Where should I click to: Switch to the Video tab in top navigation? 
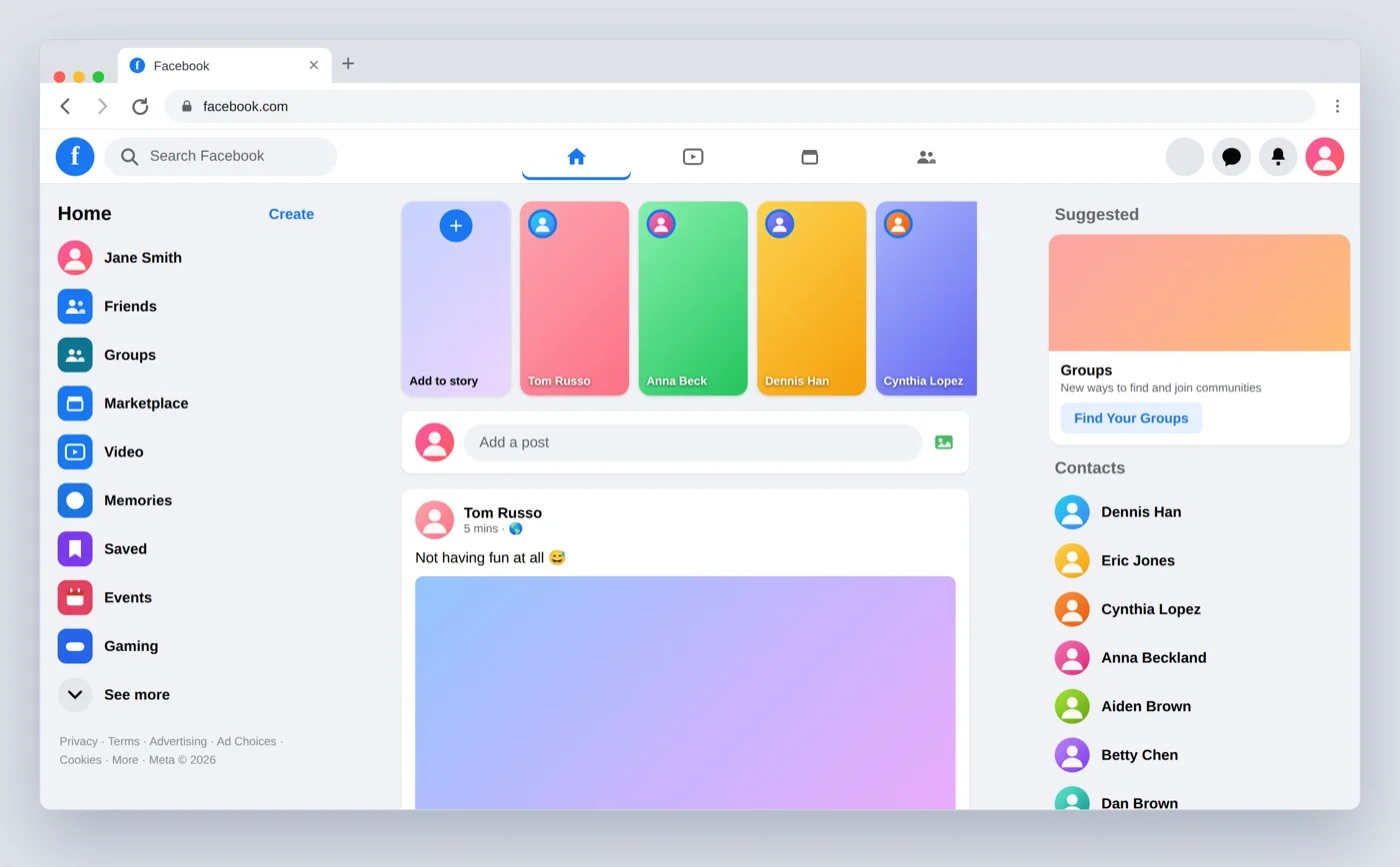pos(693,157)
